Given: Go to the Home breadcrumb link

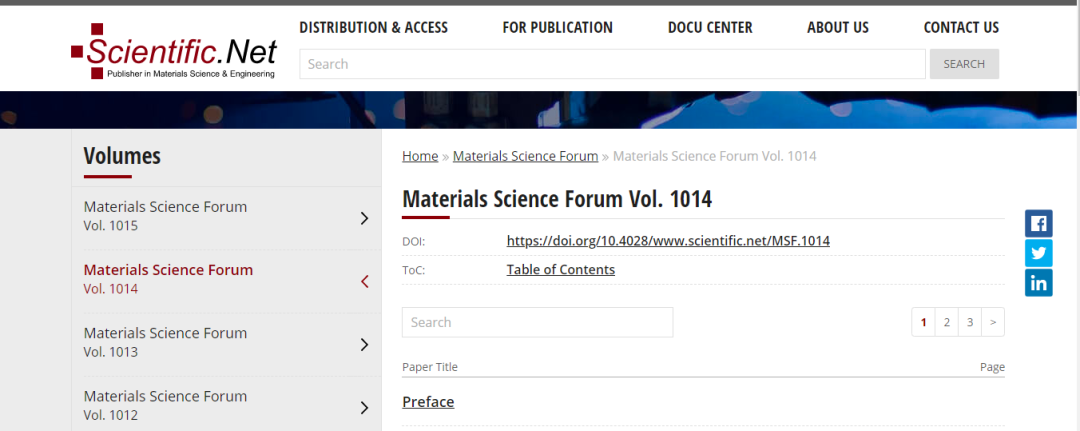Looking at the screenshot, I should [420, 156].
